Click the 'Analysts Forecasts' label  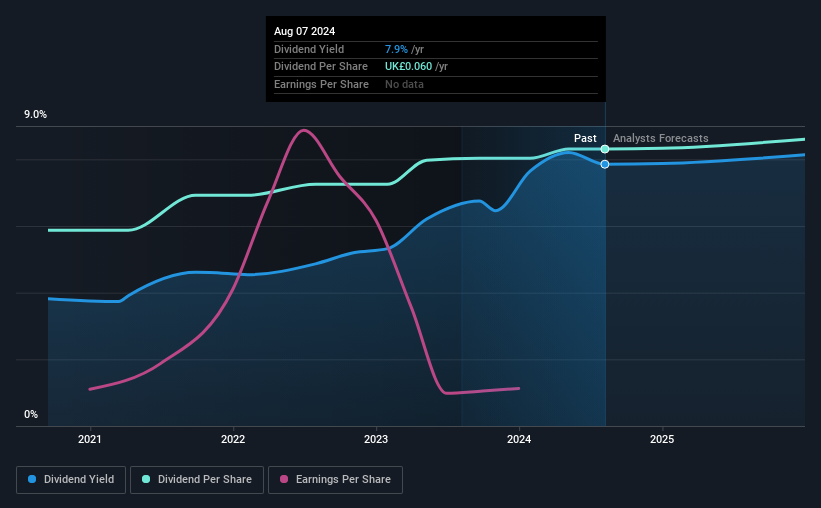(x=660, y=138)
